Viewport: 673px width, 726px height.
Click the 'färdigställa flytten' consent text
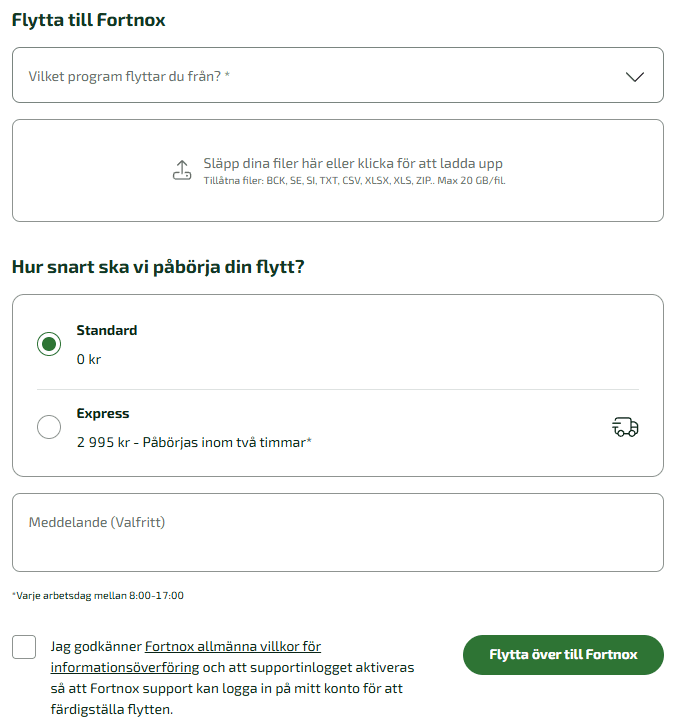pyautogui.click(x=112, y=709)
